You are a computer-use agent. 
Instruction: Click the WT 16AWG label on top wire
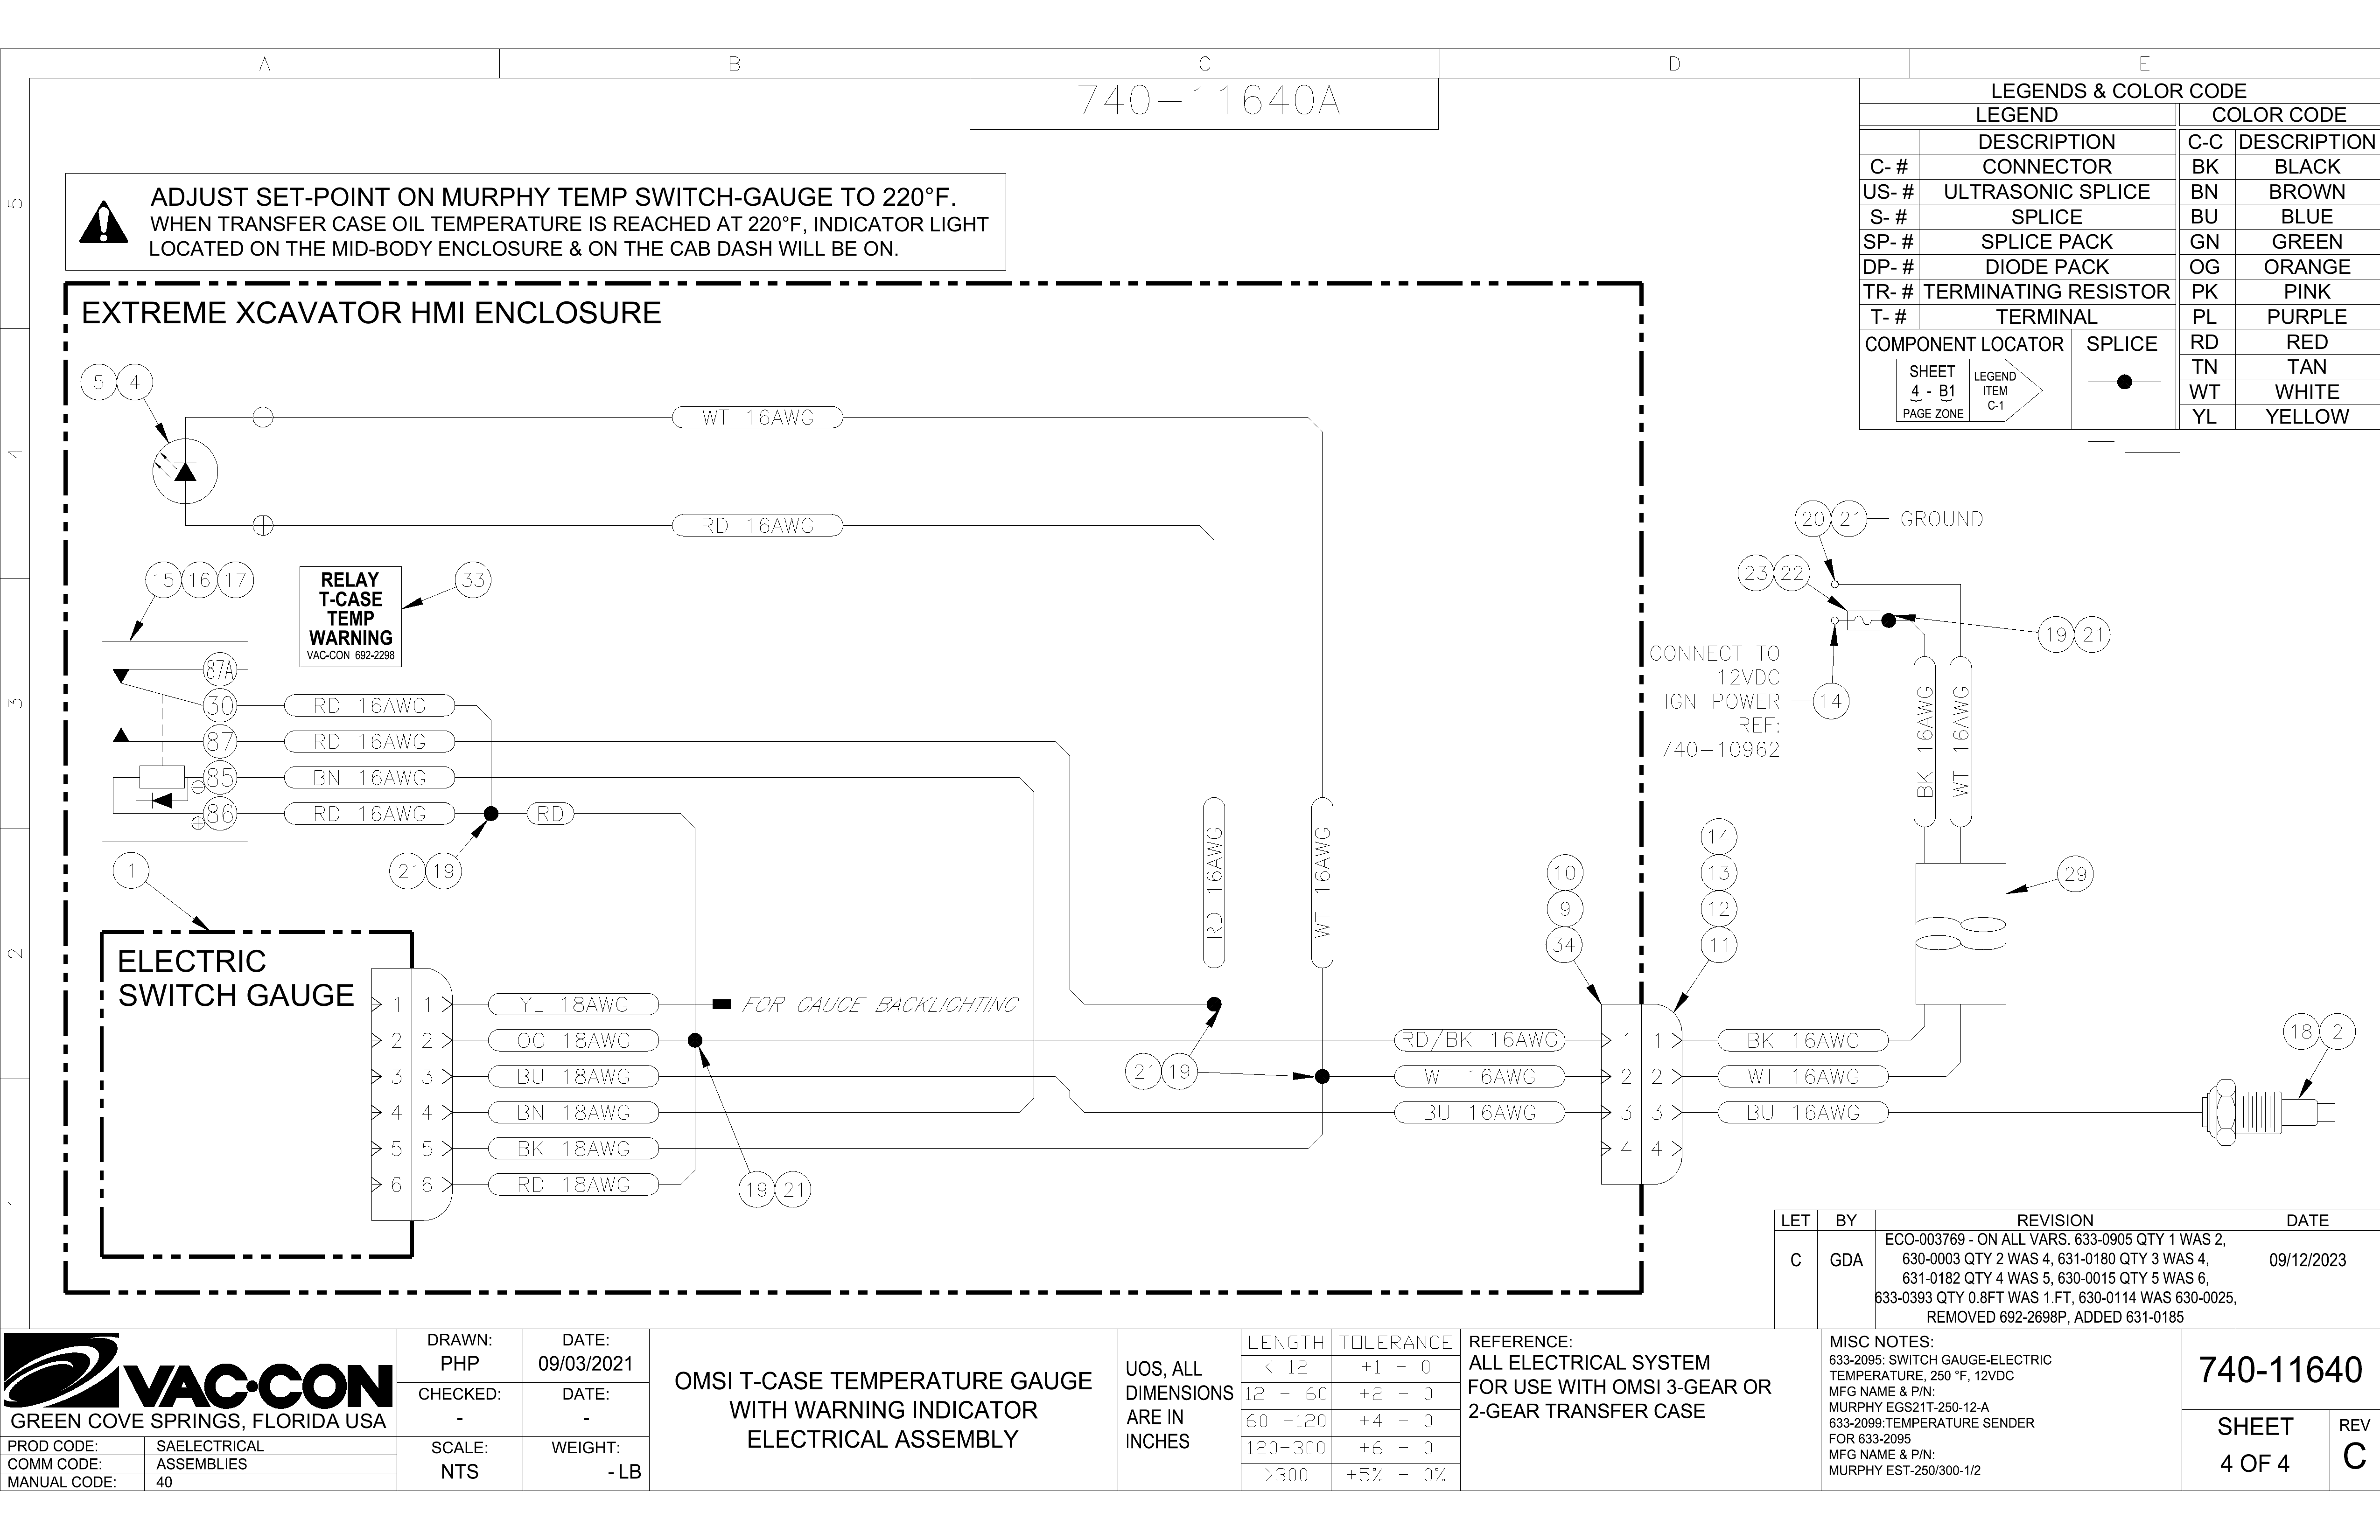pyautogui.click(x=758, y=417)
